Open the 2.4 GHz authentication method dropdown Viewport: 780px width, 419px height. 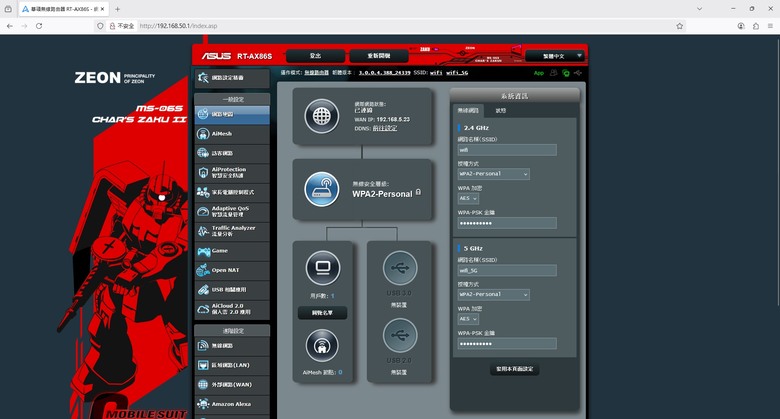(x=493, y=174)
